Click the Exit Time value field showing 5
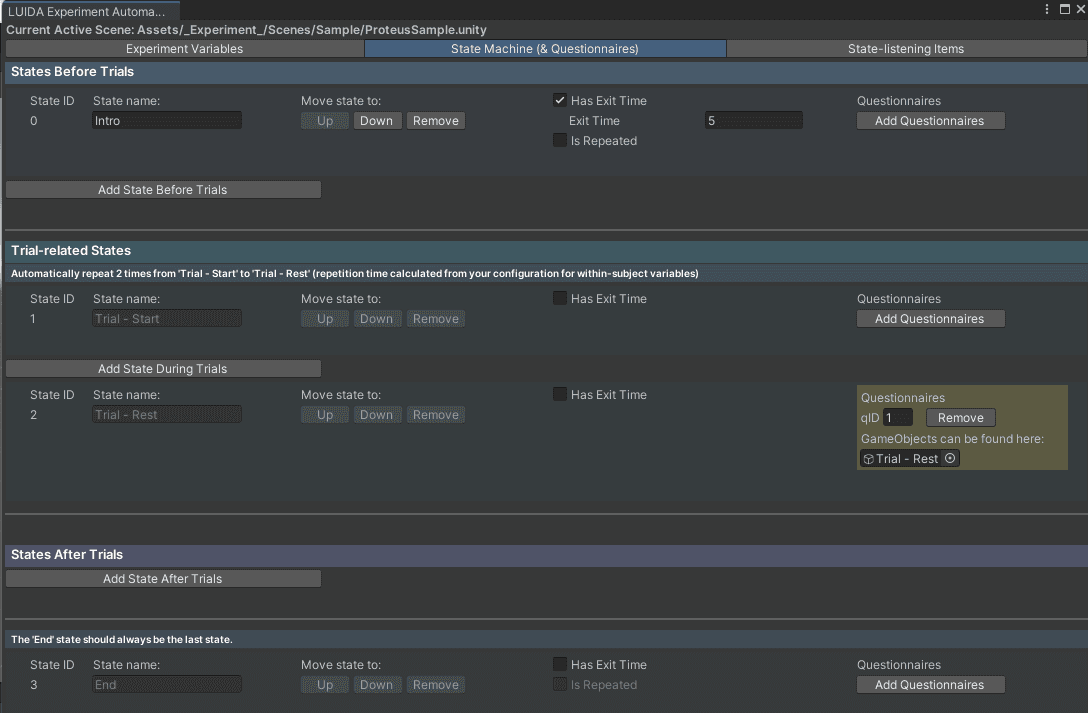Viewport: 1088px width, 713px height. point(754,121)
